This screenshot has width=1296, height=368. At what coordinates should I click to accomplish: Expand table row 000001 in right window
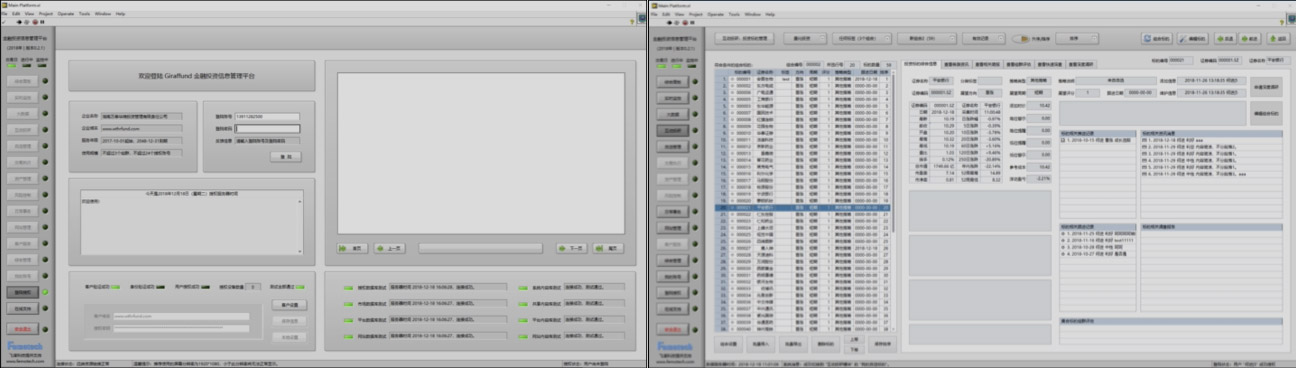[732, 79]
